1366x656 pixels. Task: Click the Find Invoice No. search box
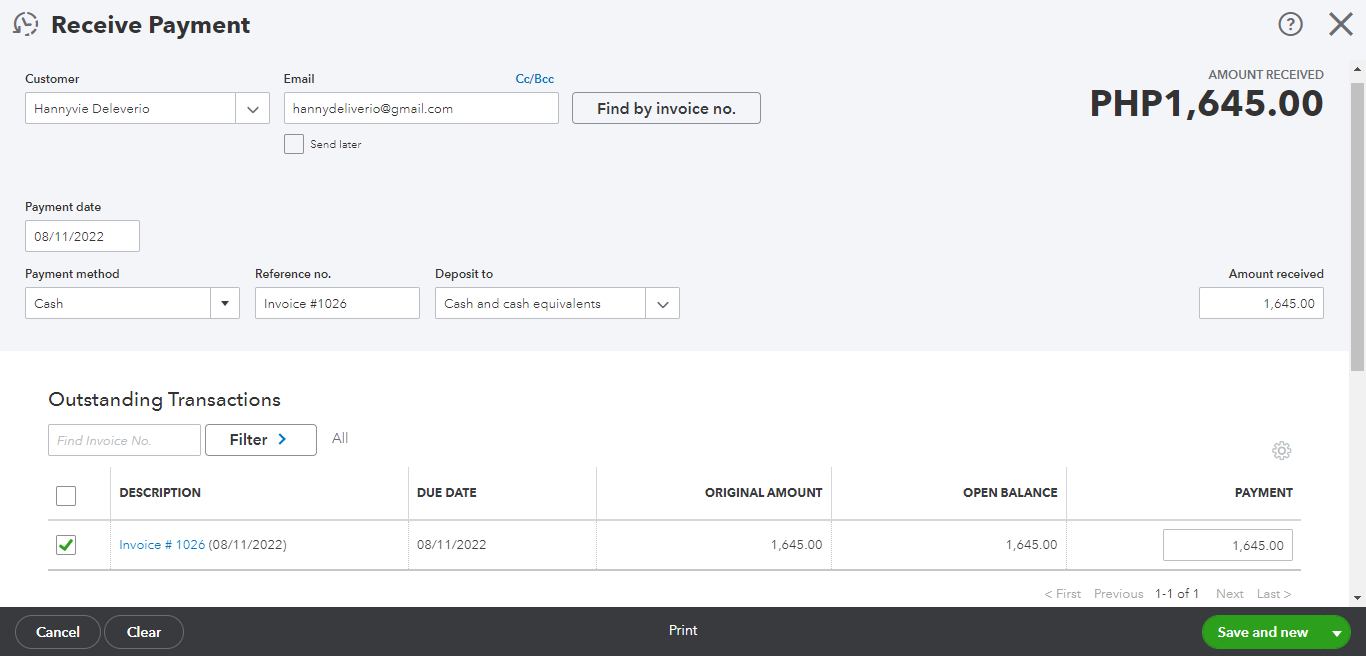point(124,440)
